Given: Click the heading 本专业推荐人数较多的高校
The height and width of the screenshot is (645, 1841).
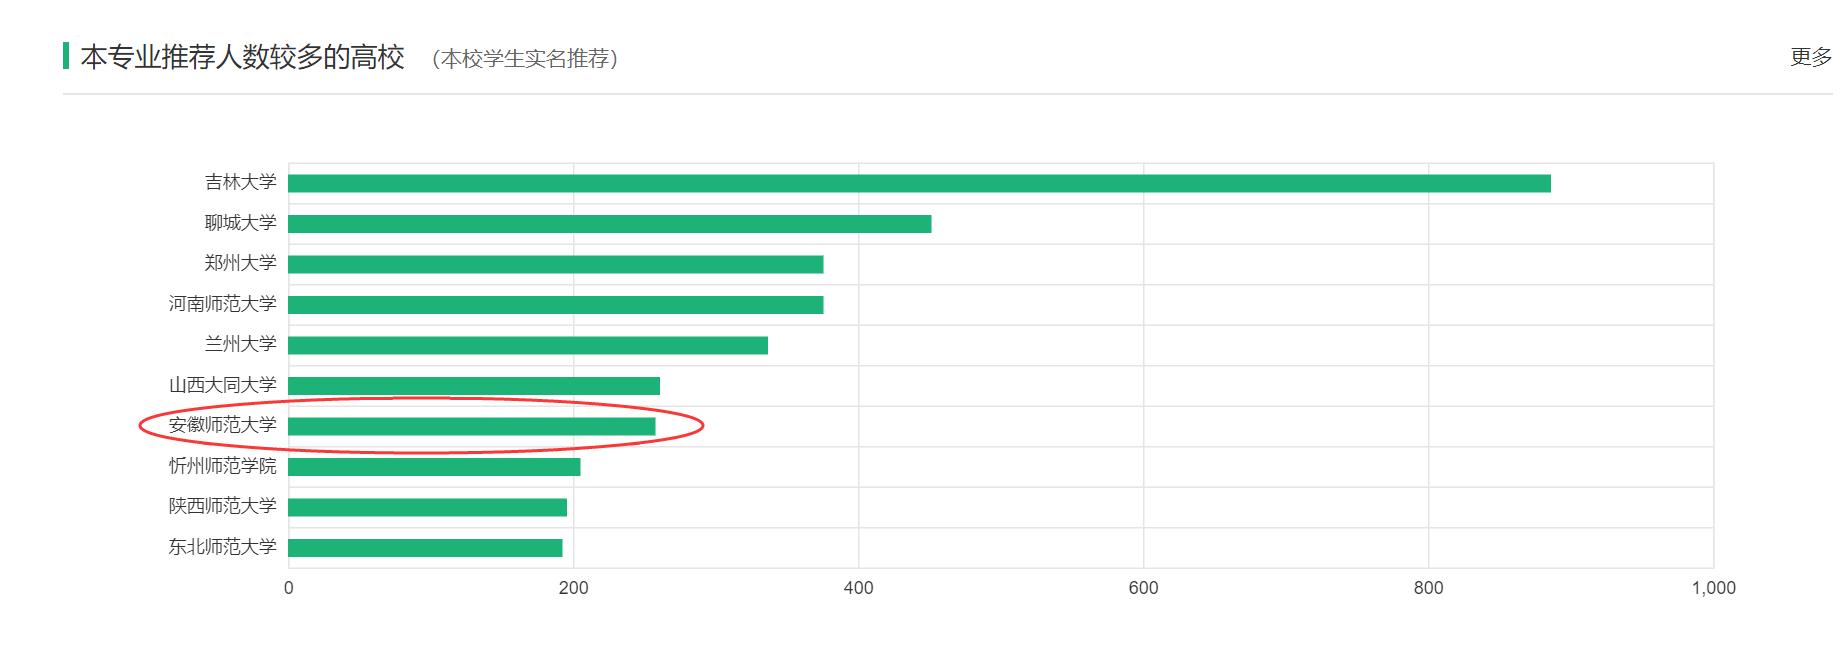Looking at the screenshot, I should coord(242,57).
